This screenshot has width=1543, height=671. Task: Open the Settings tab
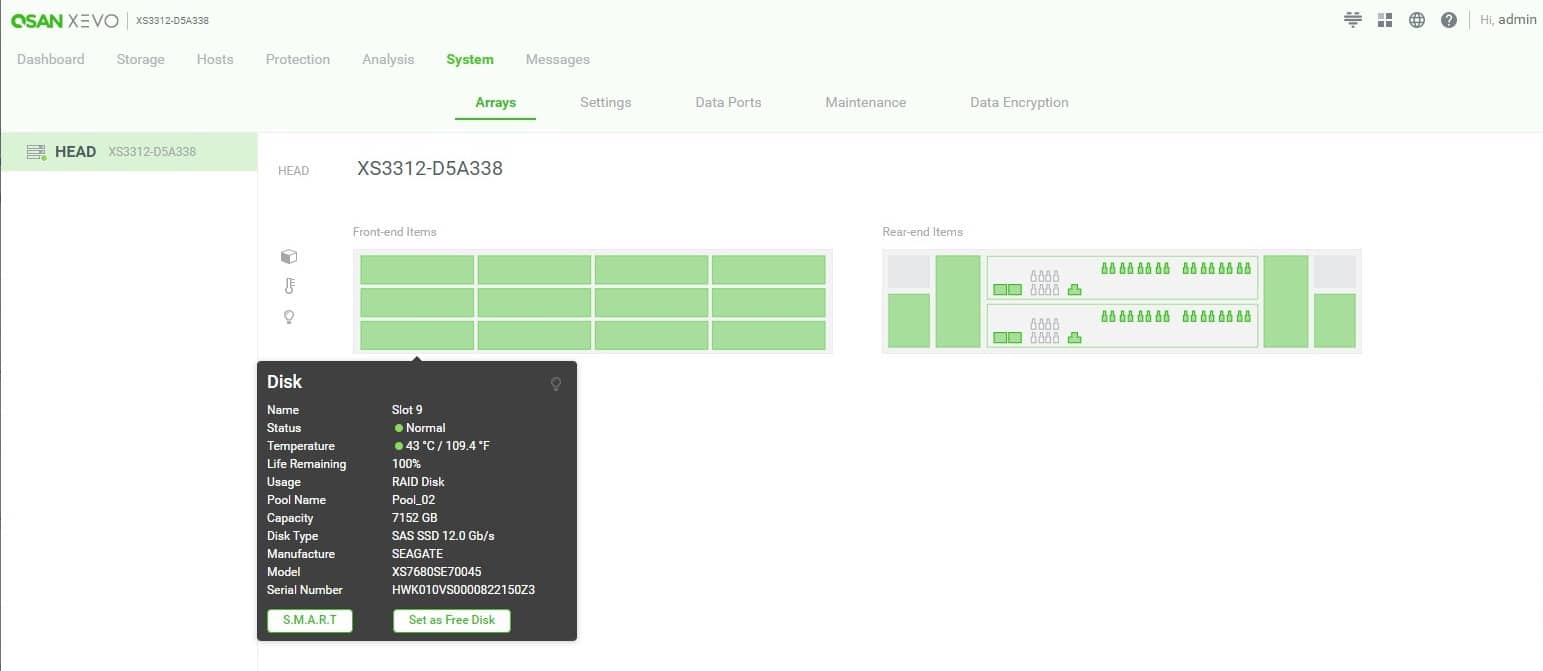[605, 102]
